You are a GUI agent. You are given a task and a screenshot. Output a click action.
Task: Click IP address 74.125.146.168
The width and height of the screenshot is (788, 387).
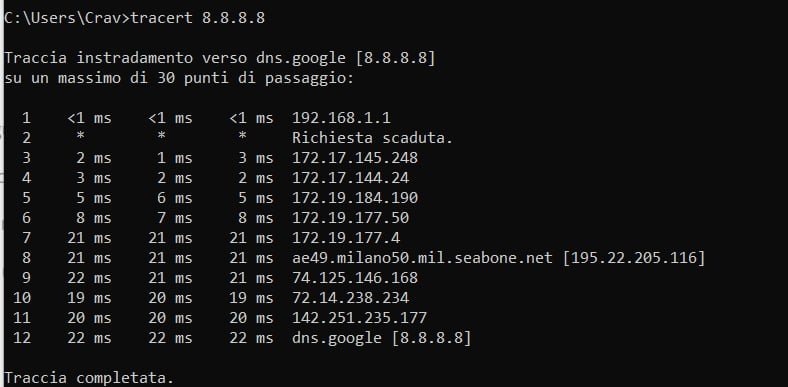355,278
